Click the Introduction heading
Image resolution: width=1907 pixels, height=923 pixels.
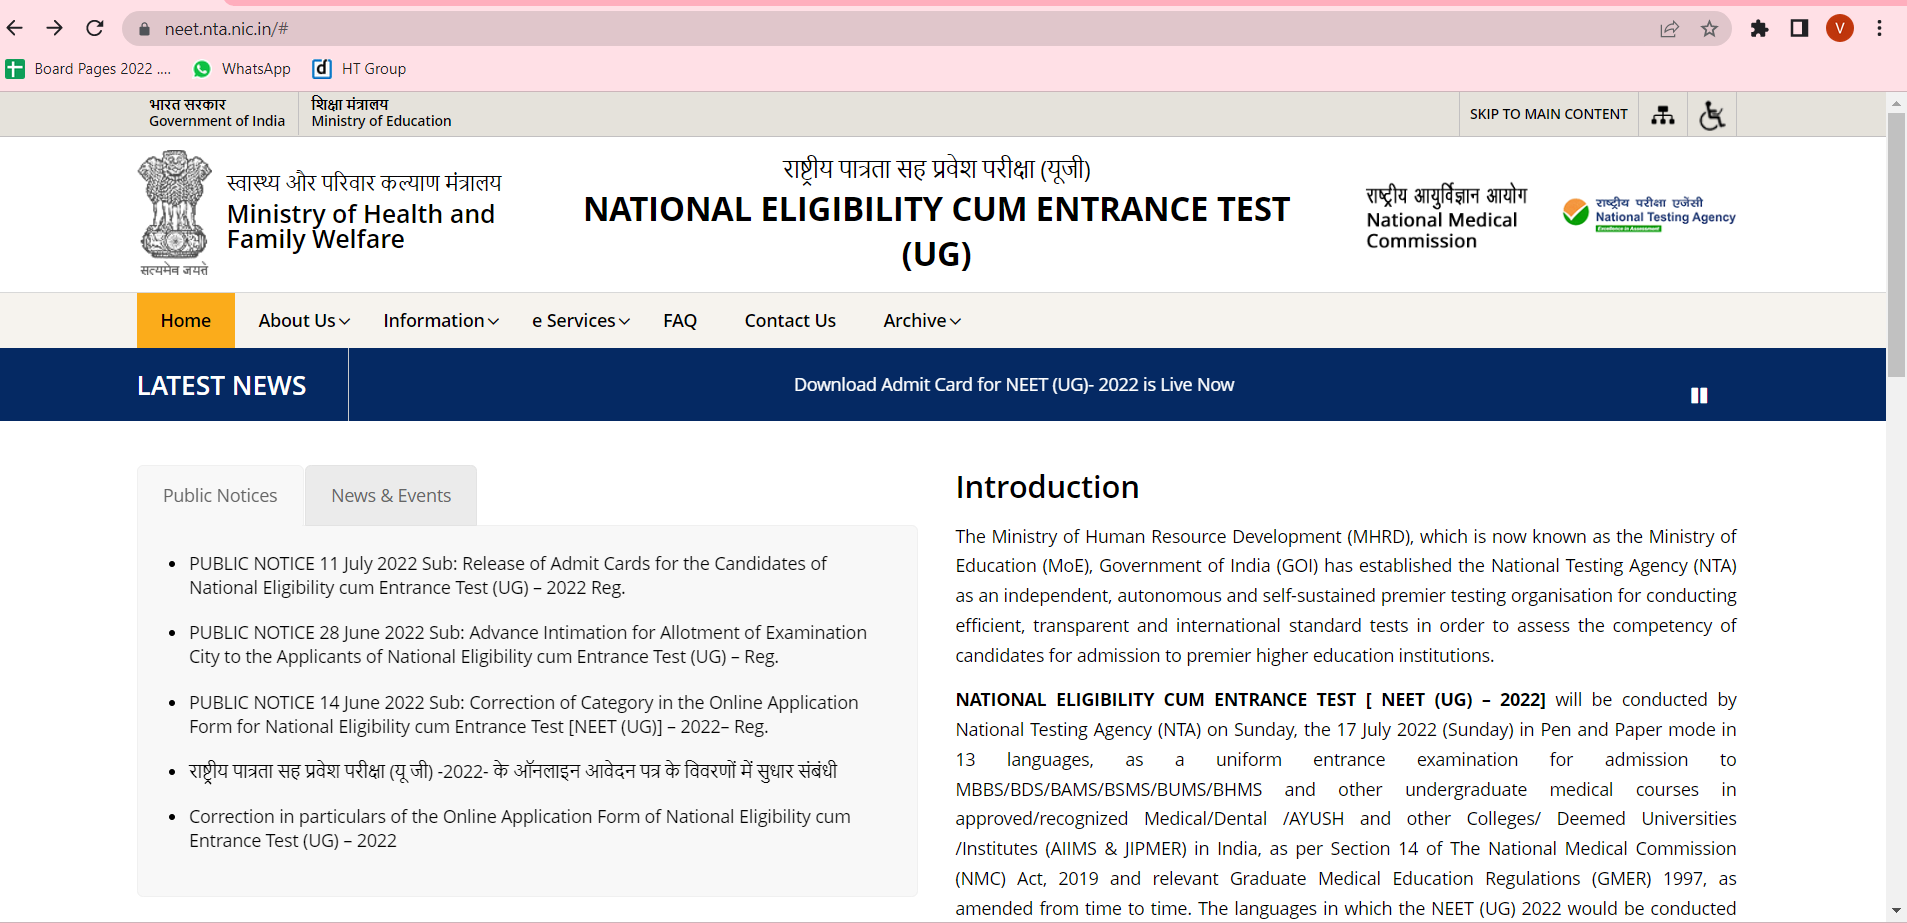1047,487
